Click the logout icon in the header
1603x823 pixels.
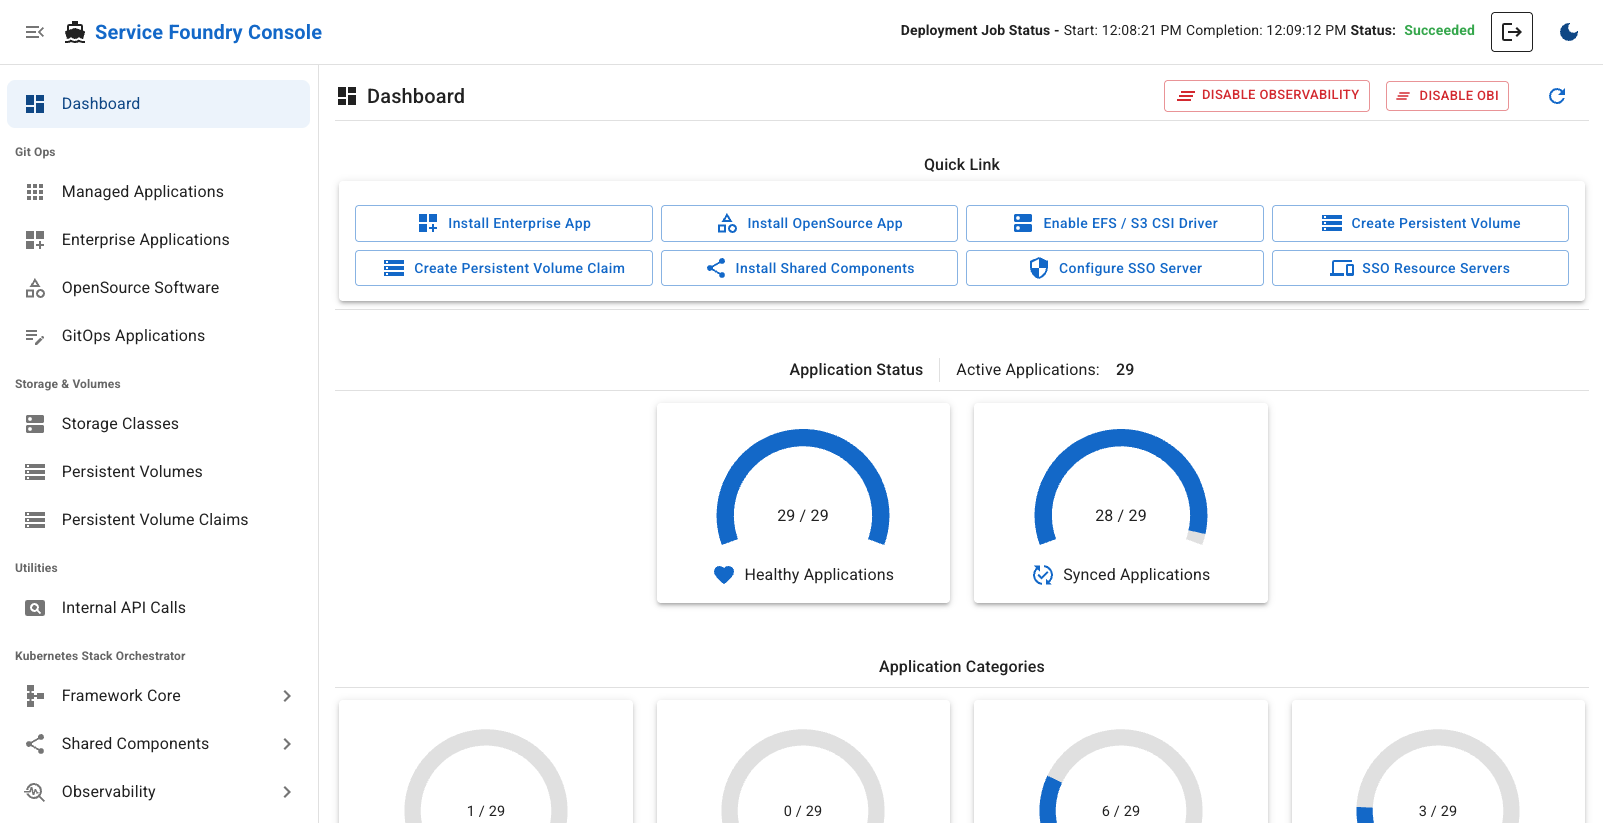pos(1511,32)
